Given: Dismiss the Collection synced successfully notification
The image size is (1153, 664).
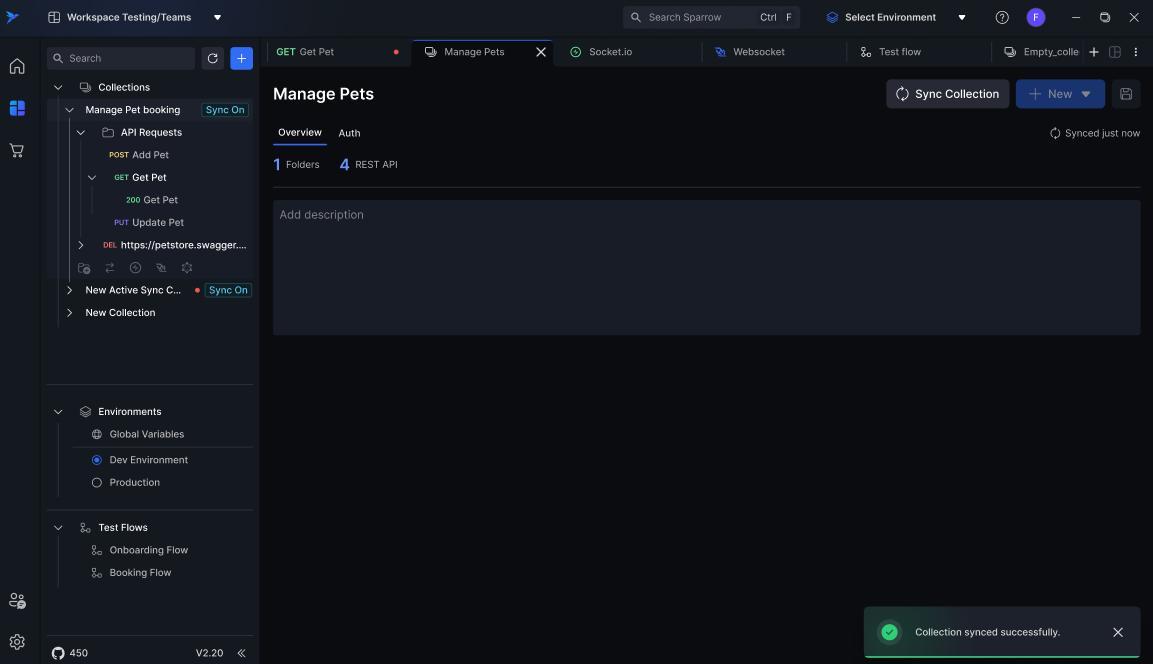Looking at the screenshot, I should tap(1118, 632).
